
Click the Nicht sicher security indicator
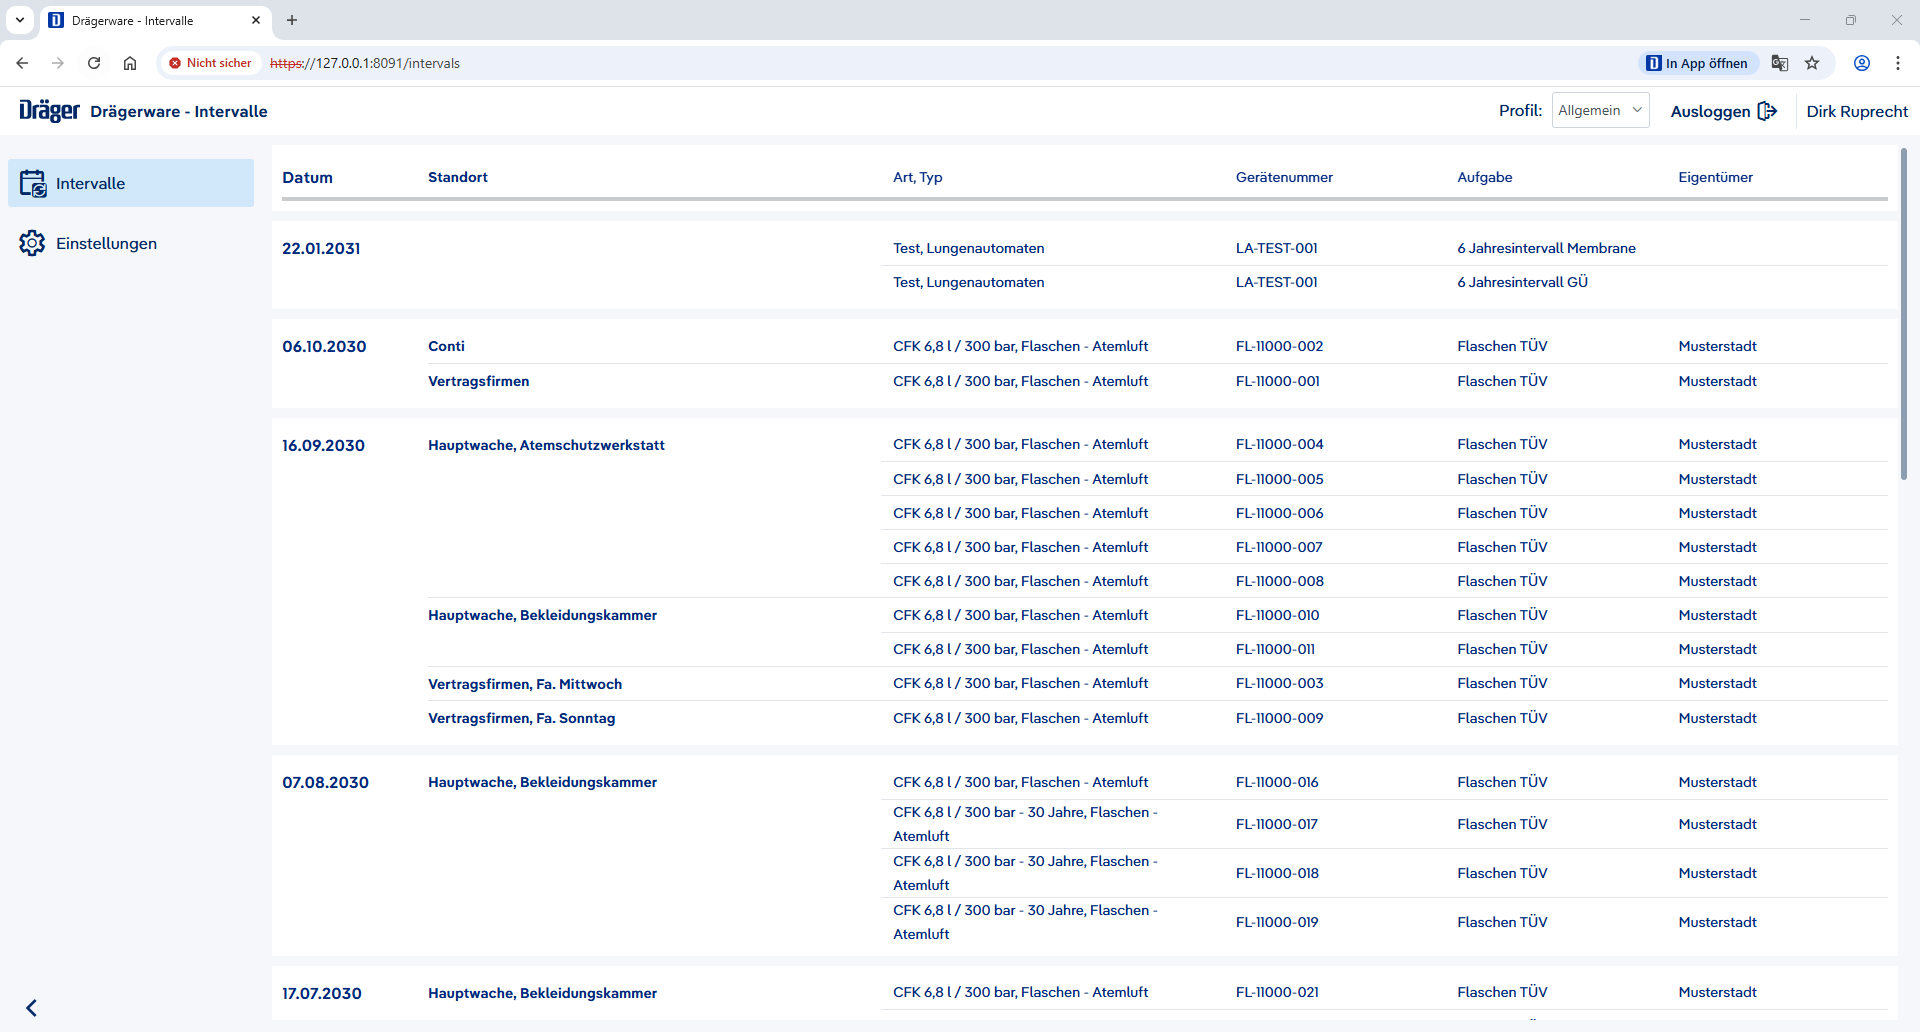[210, 63]
